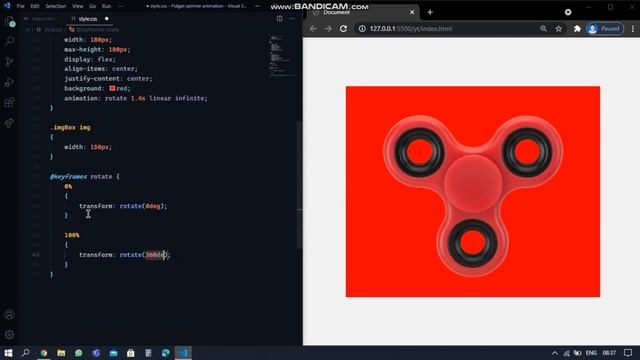This screenshot has width=640, height=360.
Task: Open the notification center icon
Action: pos(628,353)
